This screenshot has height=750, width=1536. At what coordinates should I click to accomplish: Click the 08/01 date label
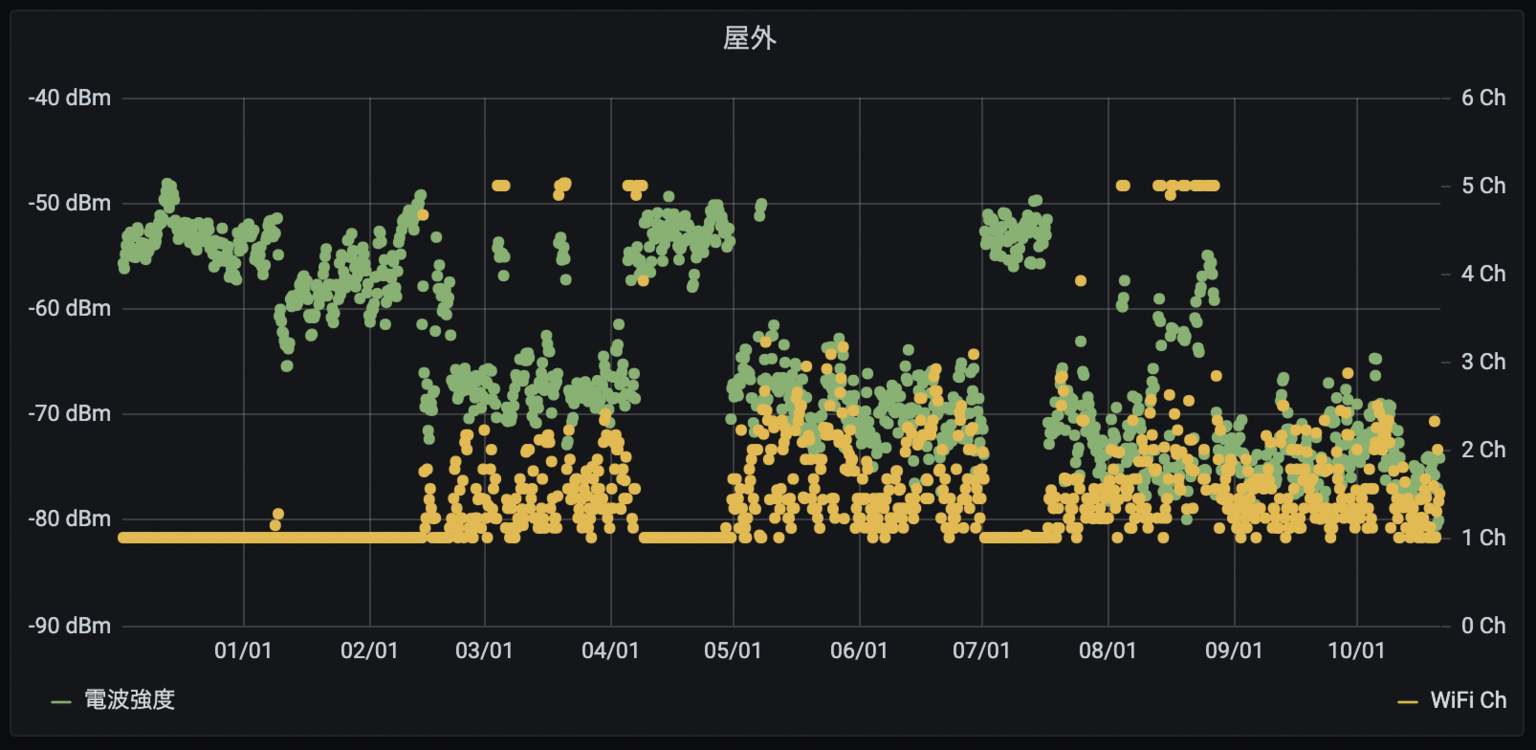(x=1108, y=651)
